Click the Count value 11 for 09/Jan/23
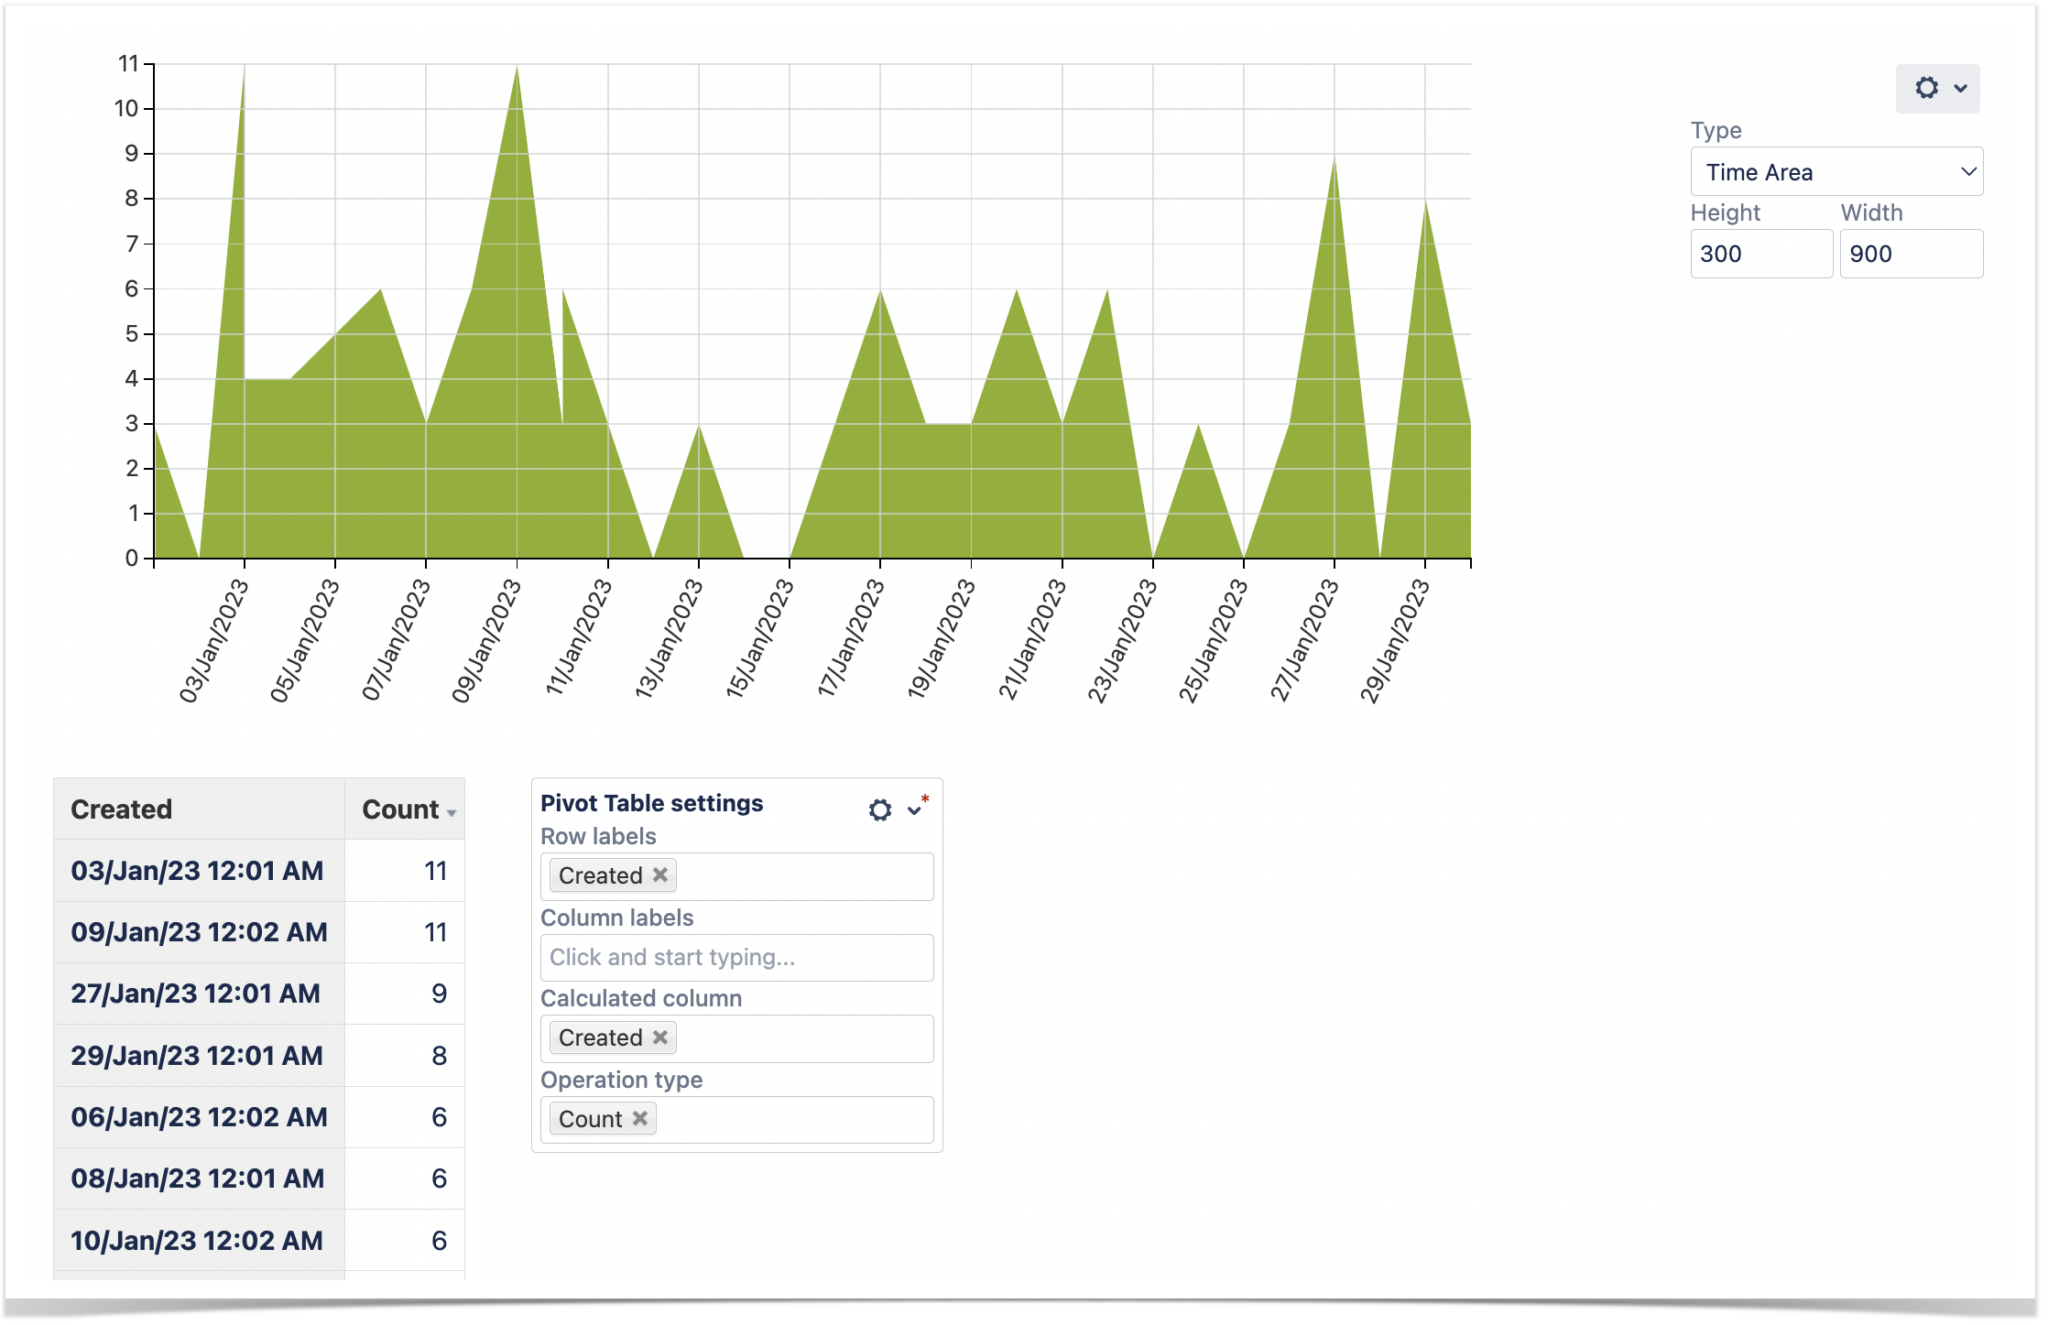 435,932
